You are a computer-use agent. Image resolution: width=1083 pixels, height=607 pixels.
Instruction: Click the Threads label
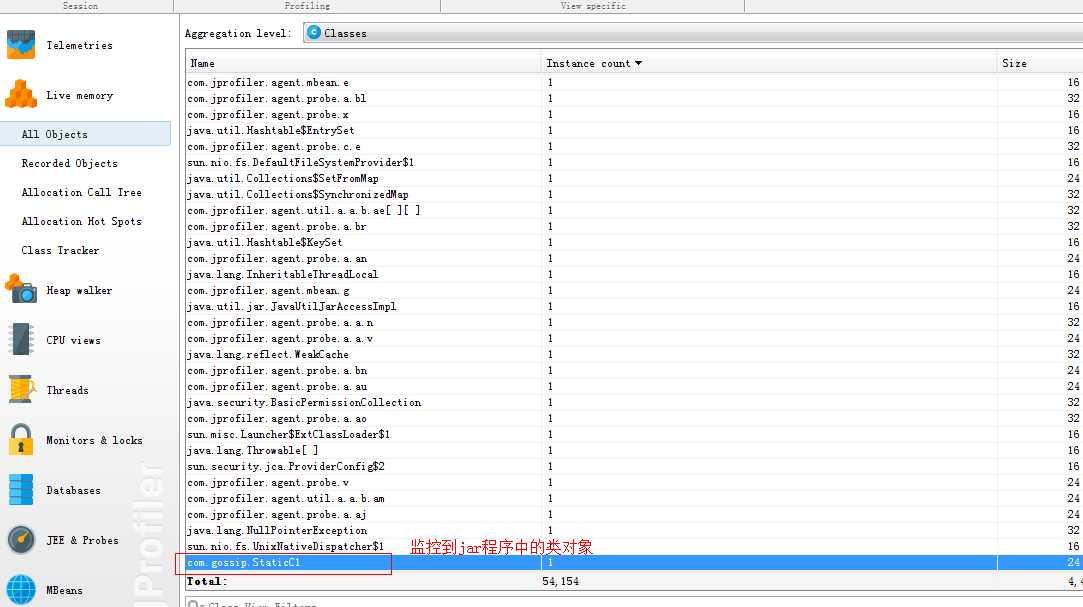(x=67, y=389)
